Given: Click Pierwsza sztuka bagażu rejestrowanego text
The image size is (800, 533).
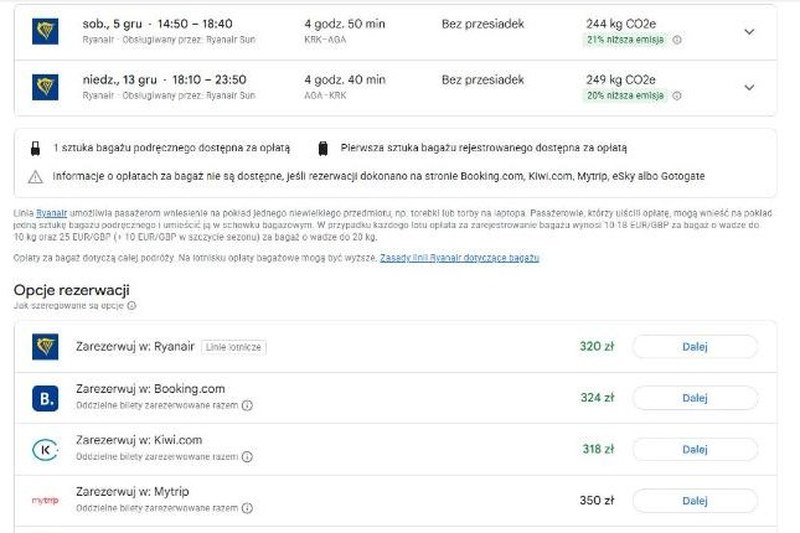Looking at the screenshot, I should tap(484, 148).
